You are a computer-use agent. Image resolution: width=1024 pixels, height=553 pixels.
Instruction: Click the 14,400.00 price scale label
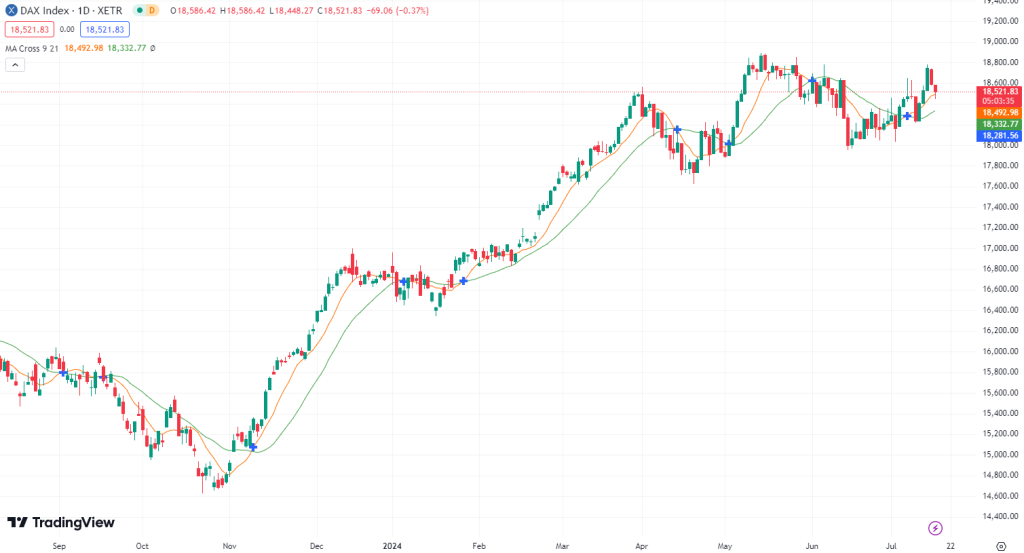(1000, 516)
